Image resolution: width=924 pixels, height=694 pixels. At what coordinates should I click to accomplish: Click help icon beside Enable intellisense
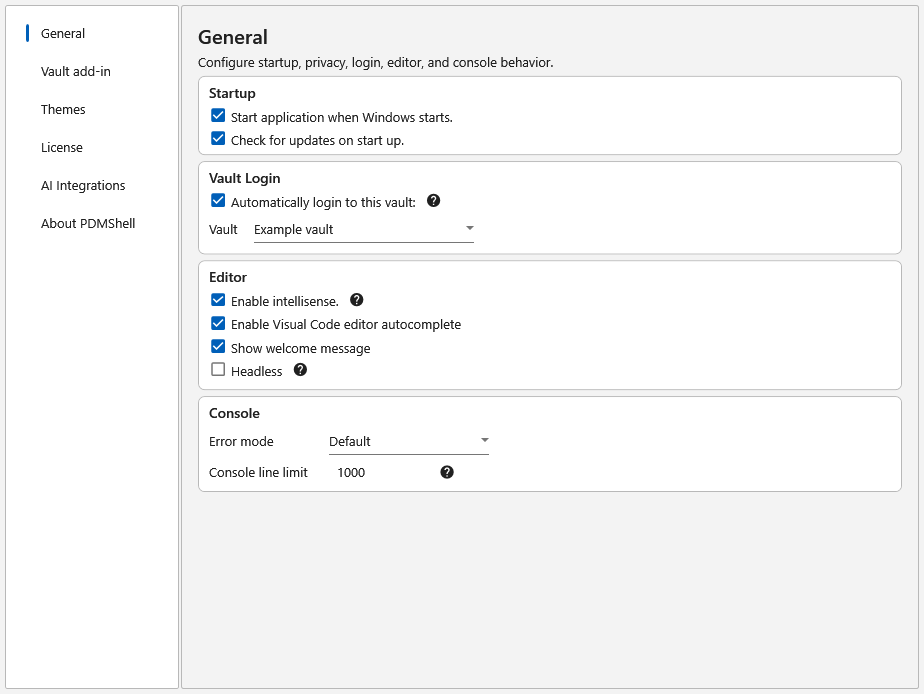coord(357,300)
